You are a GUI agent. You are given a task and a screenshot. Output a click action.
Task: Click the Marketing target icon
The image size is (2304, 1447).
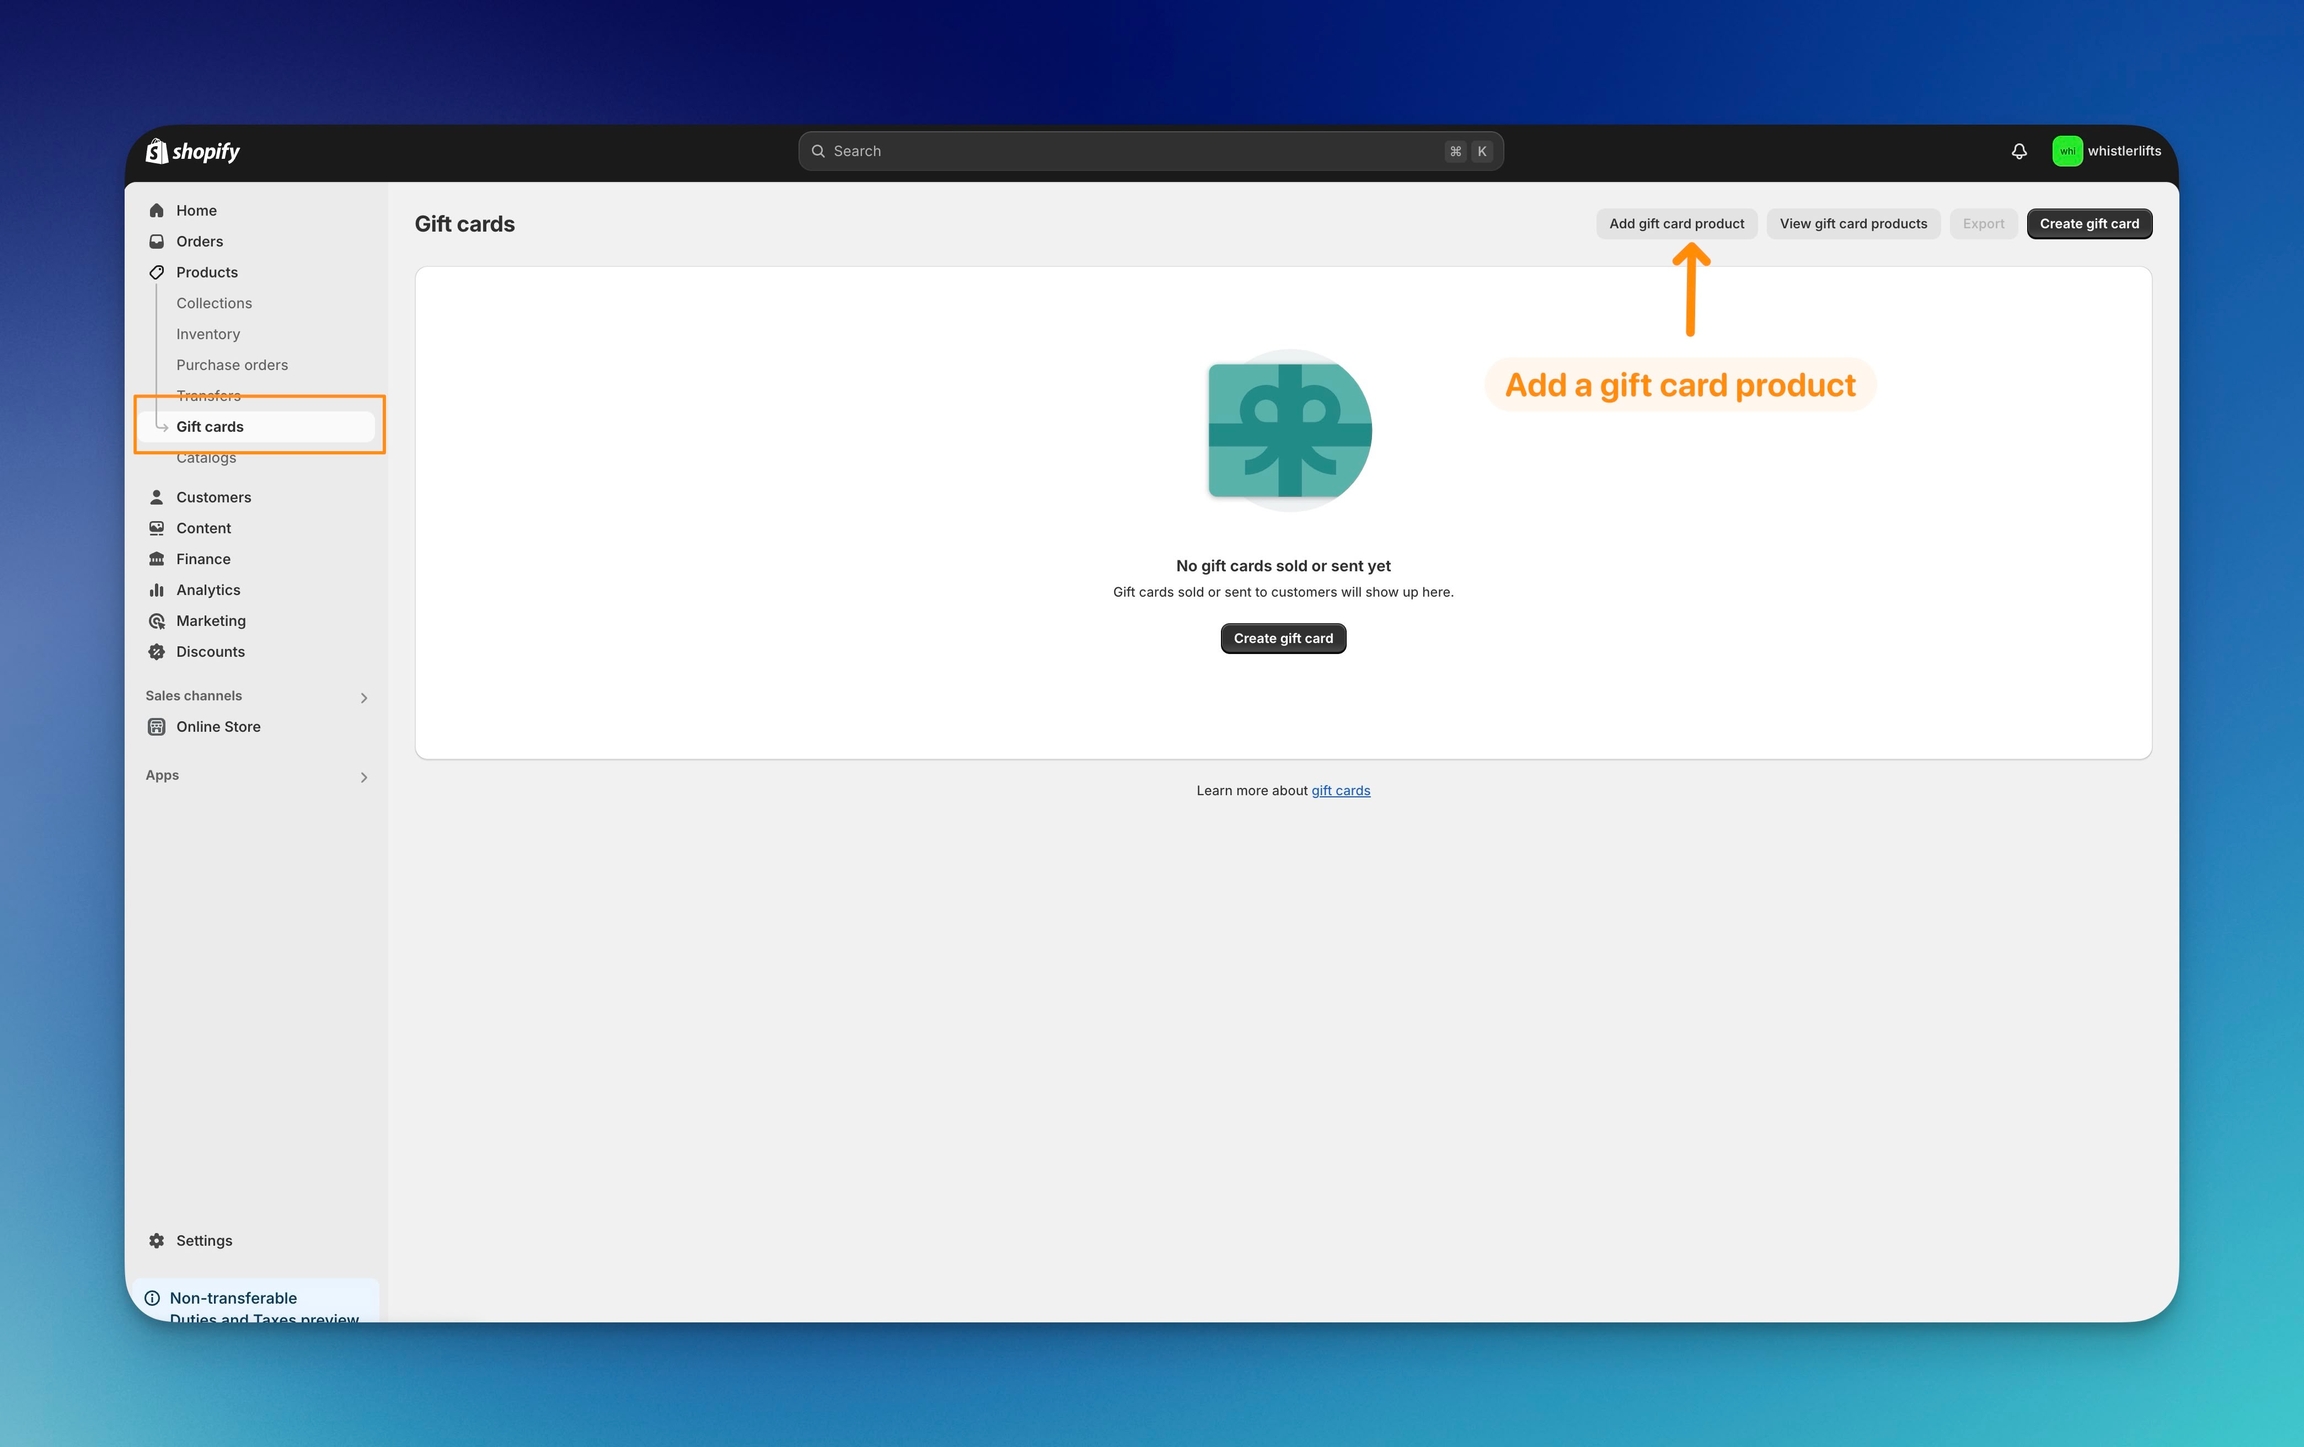[157, 621]
